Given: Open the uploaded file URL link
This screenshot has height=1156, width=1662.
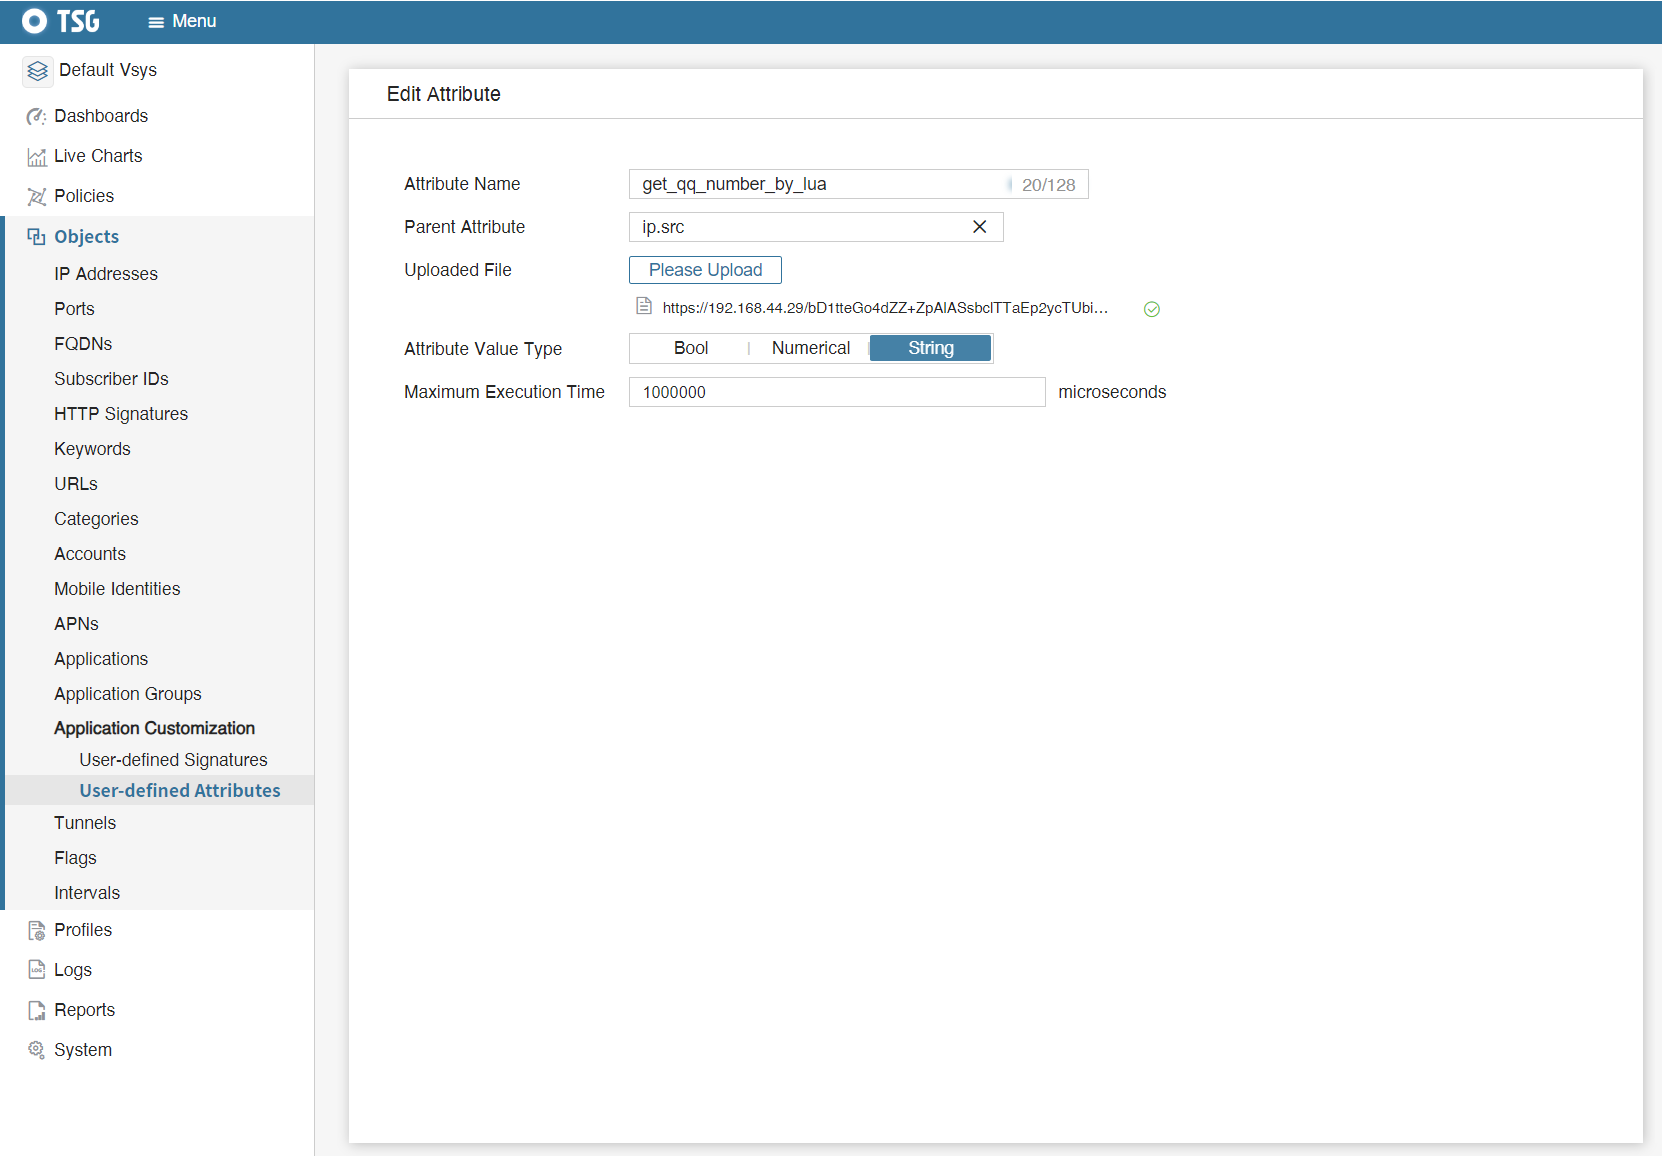Looking at the screenshot, I should 884,308.
